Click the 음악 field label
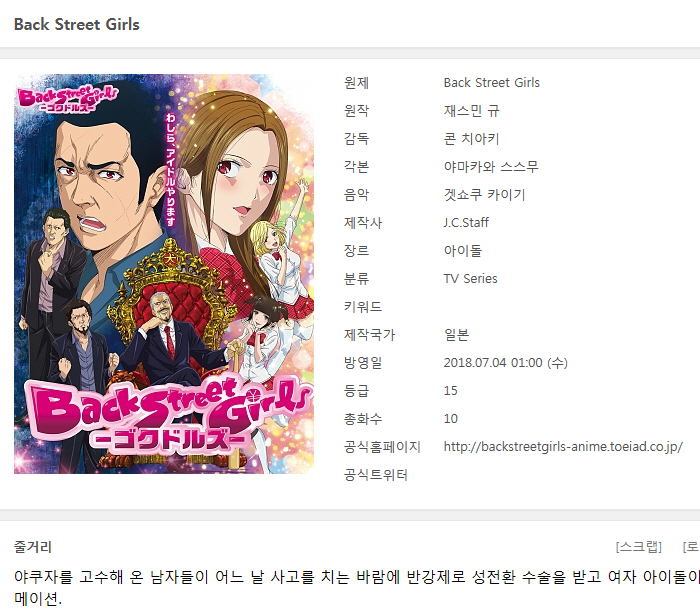700x612 pixels. (356, 195)
